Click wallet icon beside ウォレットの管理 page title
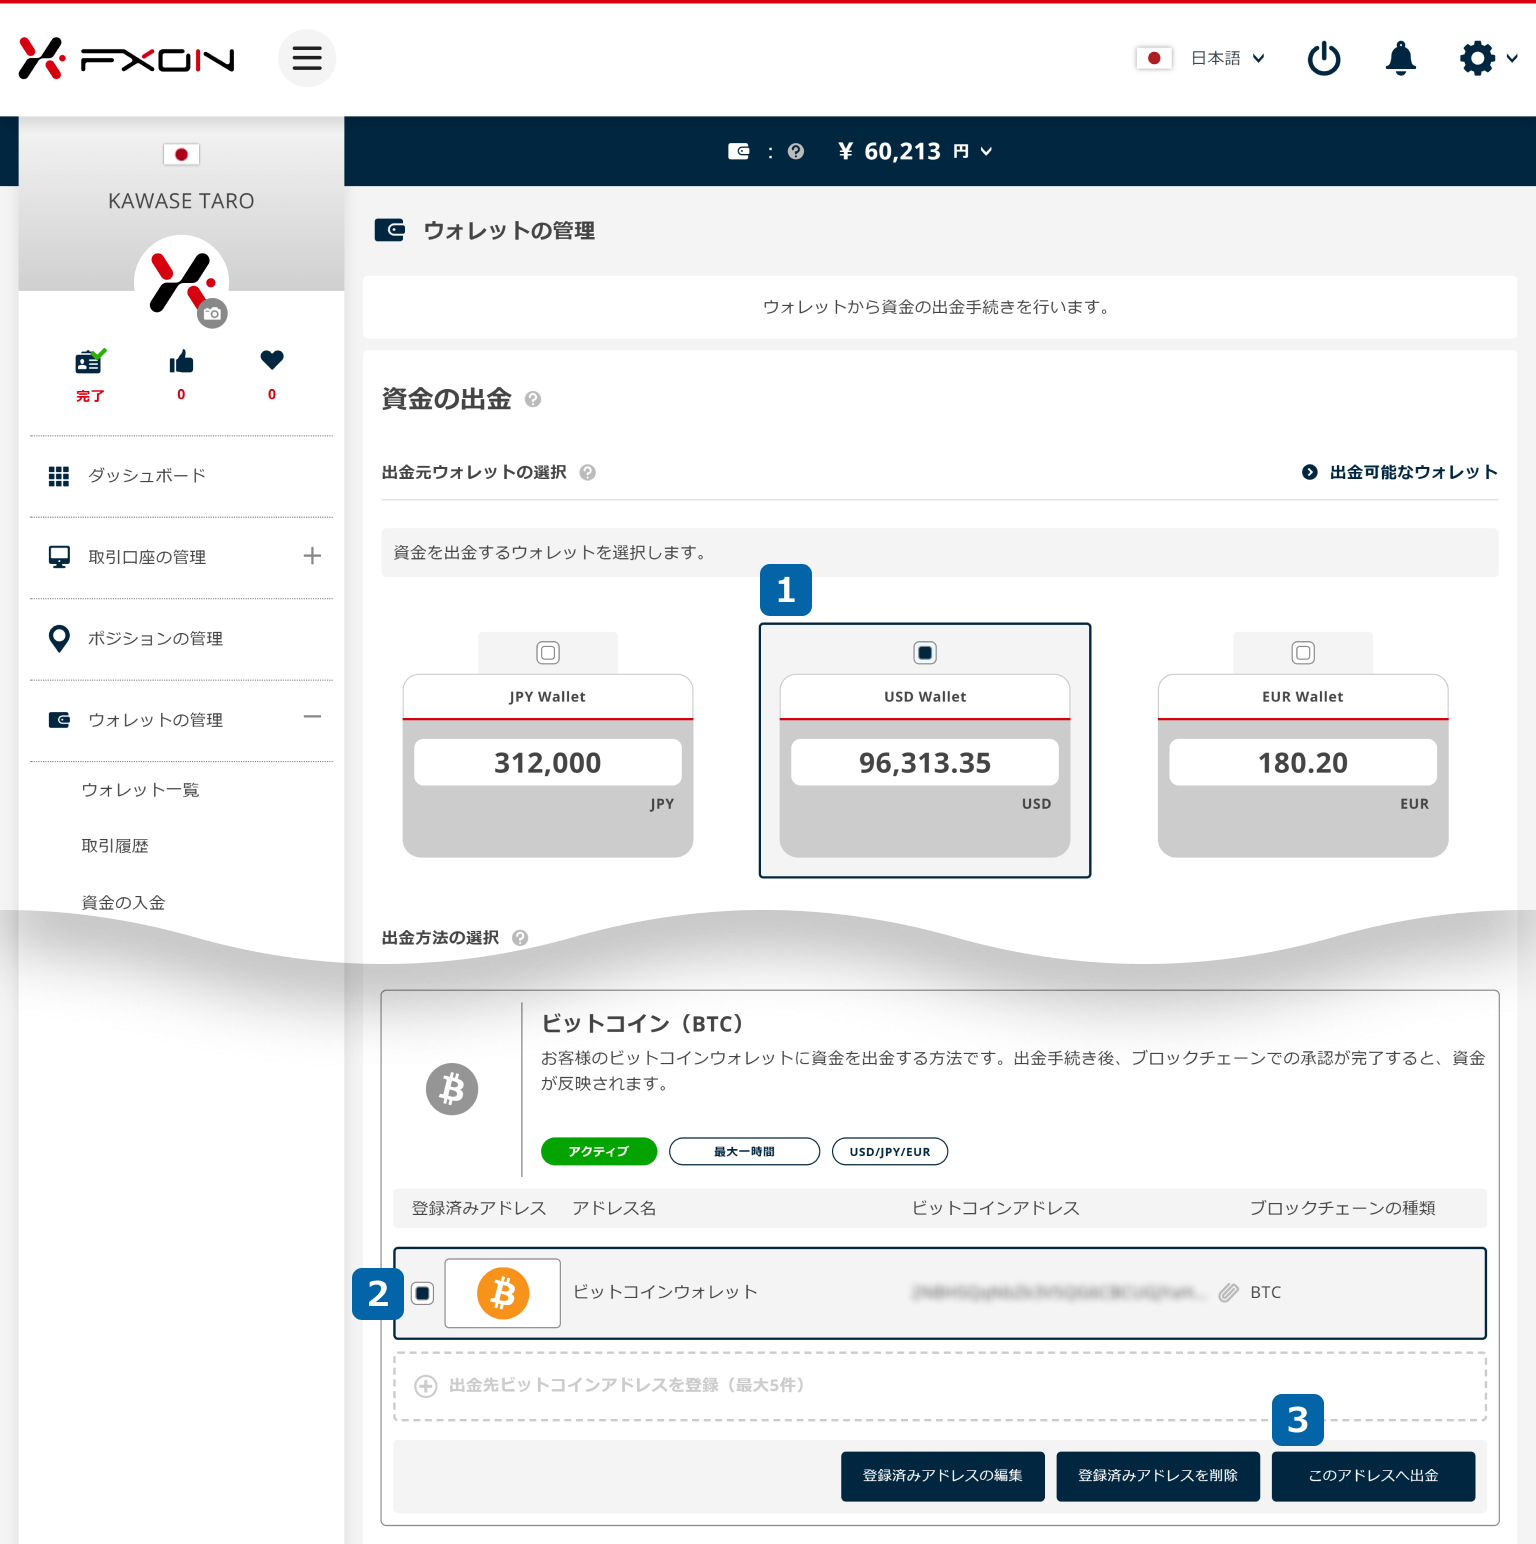1536x1544 pixels. pos(390,230)
